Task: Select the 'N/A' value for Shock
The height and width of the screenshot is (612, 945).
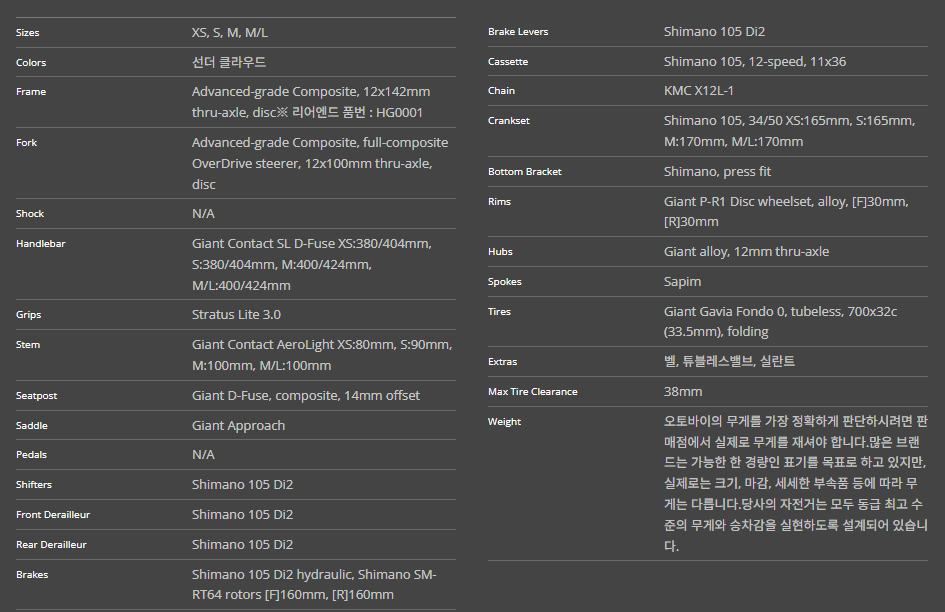Action: [203, 213]
